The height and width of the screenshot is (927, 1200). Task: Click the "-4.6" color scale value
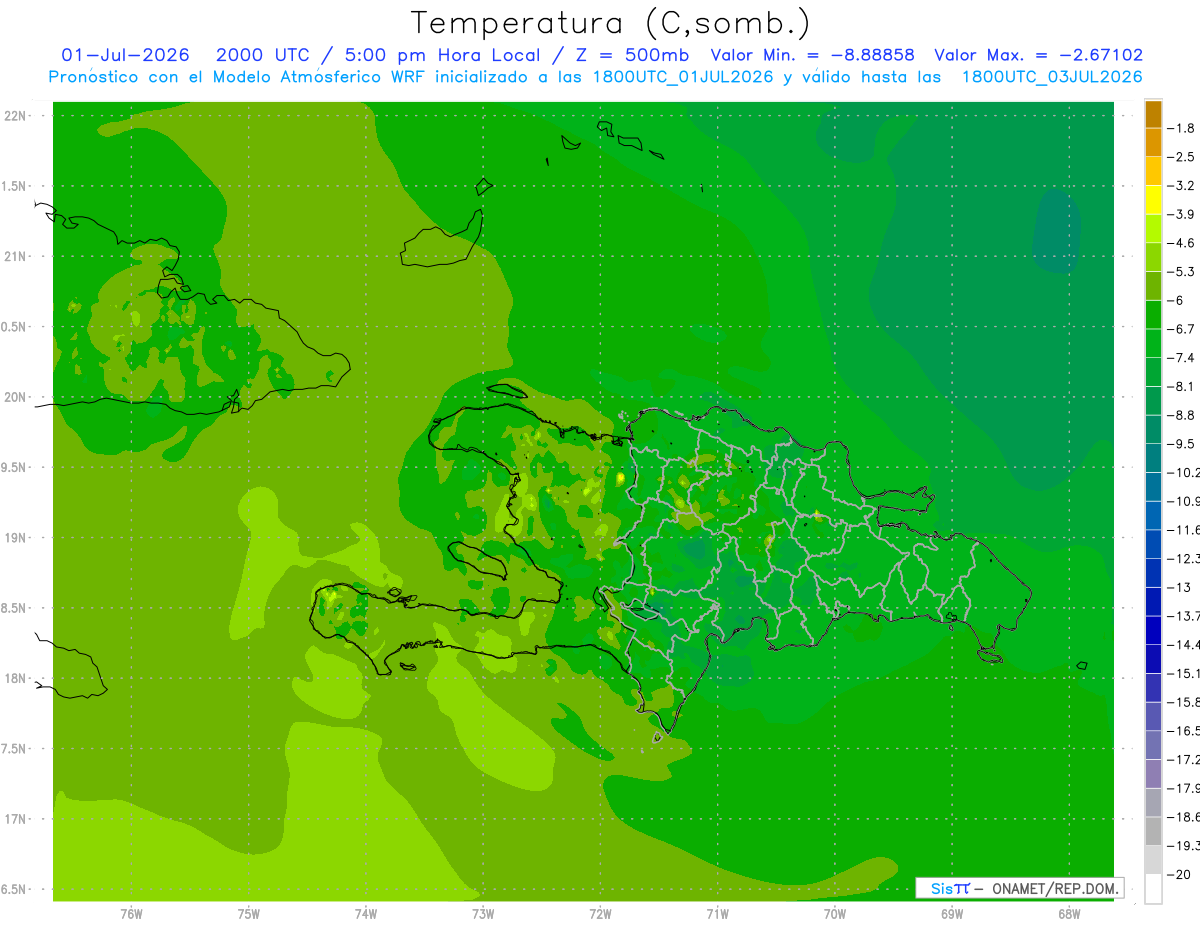pos(1182,243)
